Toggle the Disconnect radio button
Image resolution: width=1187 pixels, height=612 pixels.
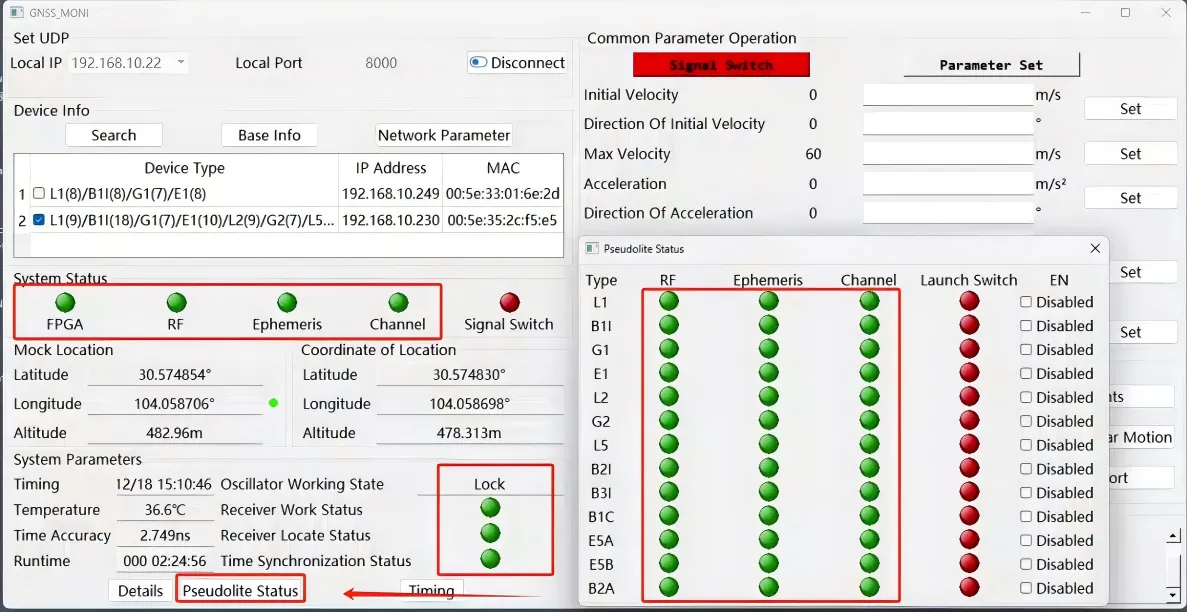(x=479, y=63)
